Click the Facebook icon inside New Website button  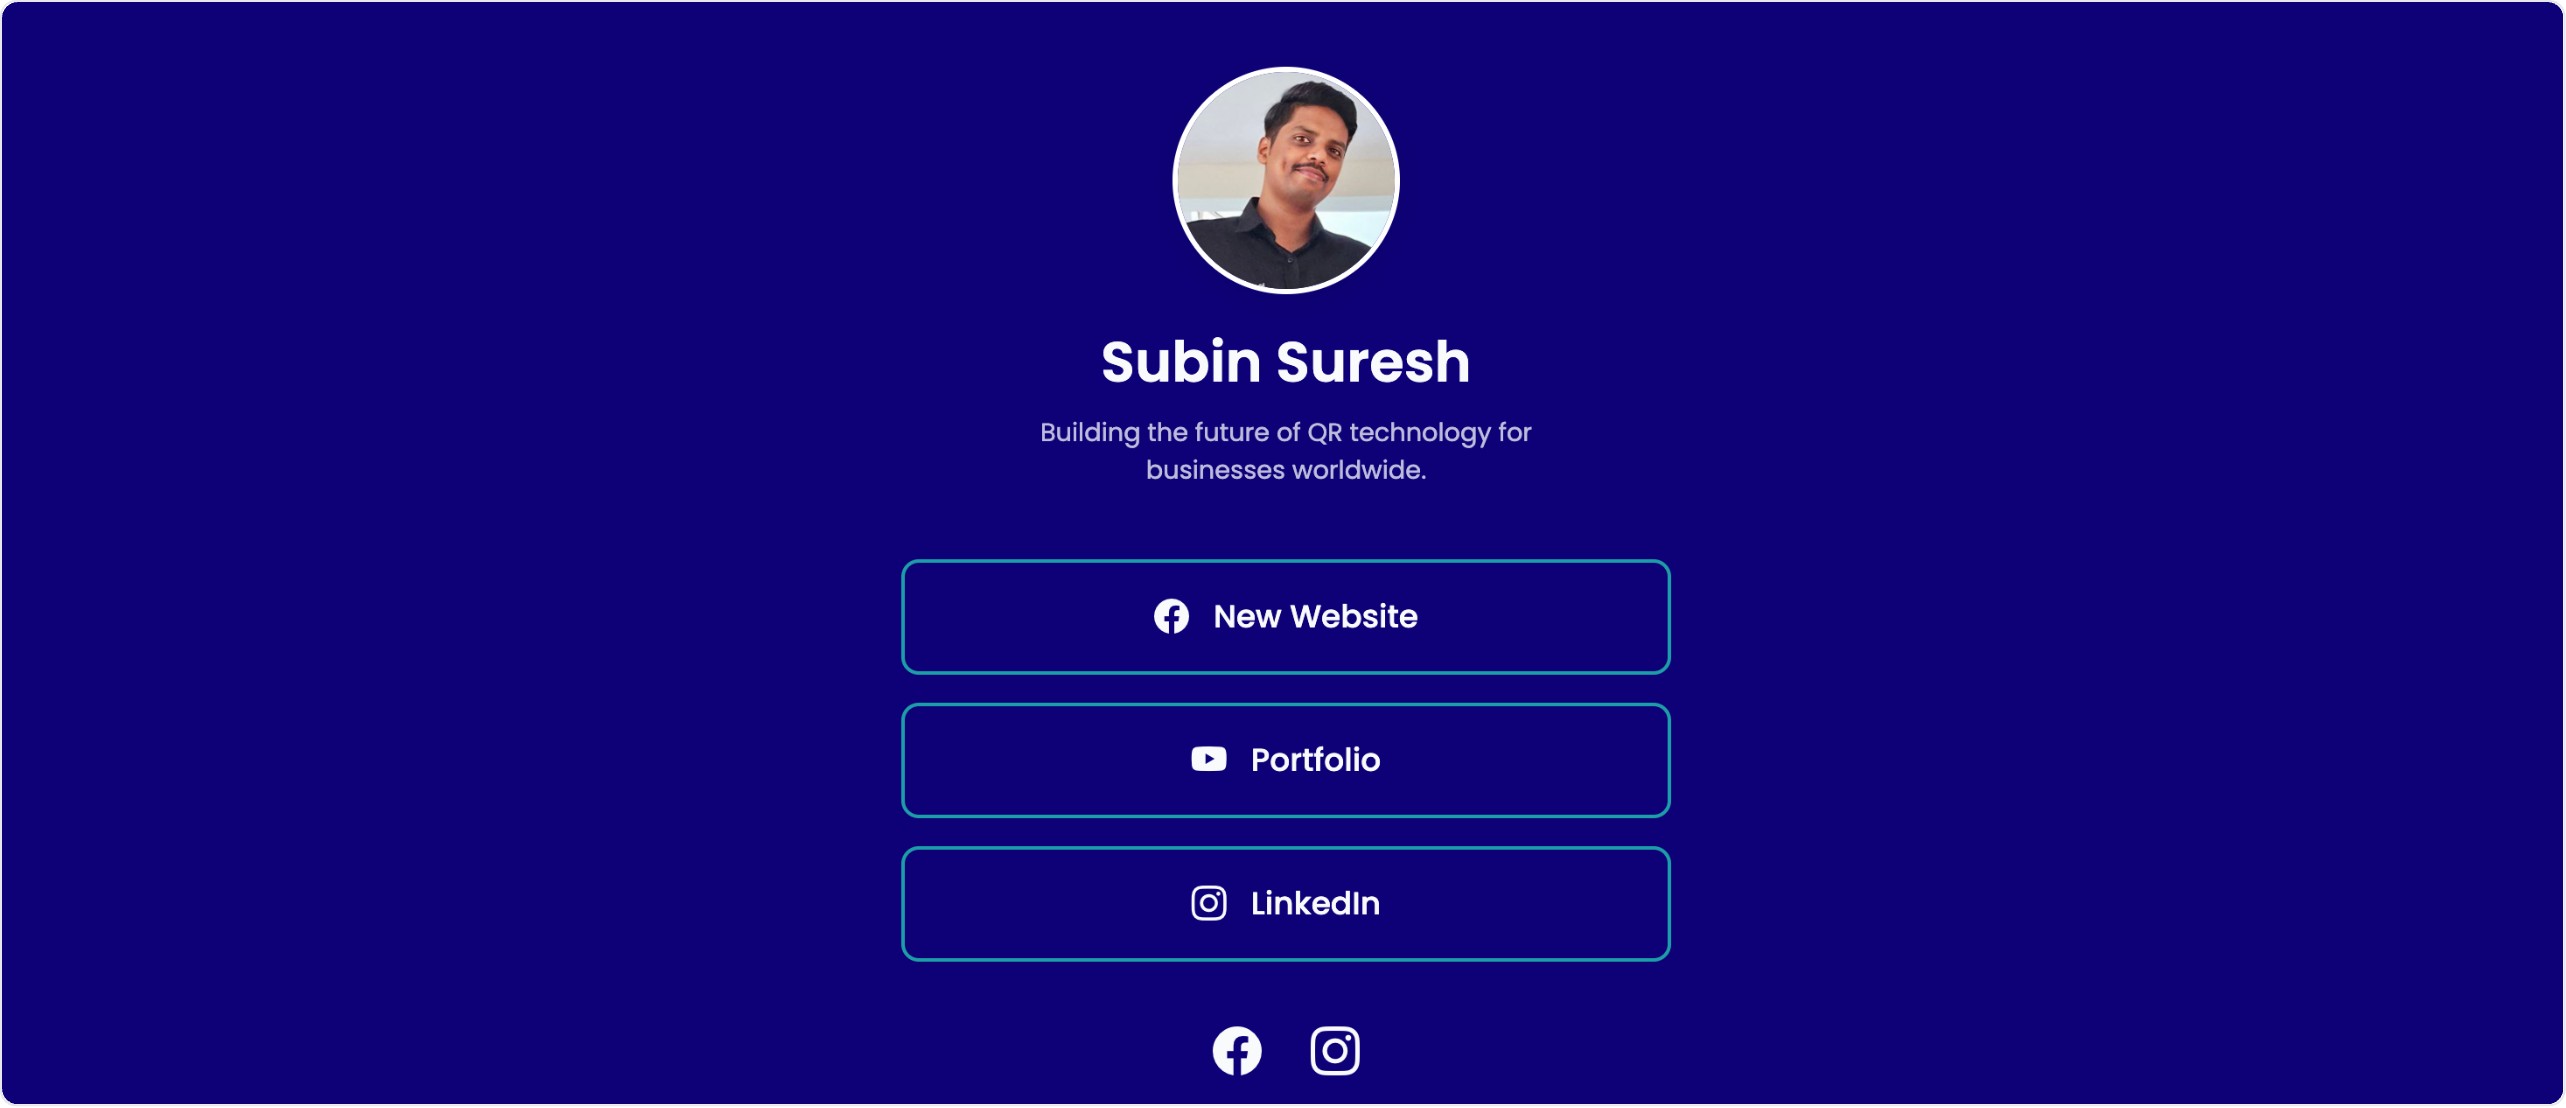1171,617
